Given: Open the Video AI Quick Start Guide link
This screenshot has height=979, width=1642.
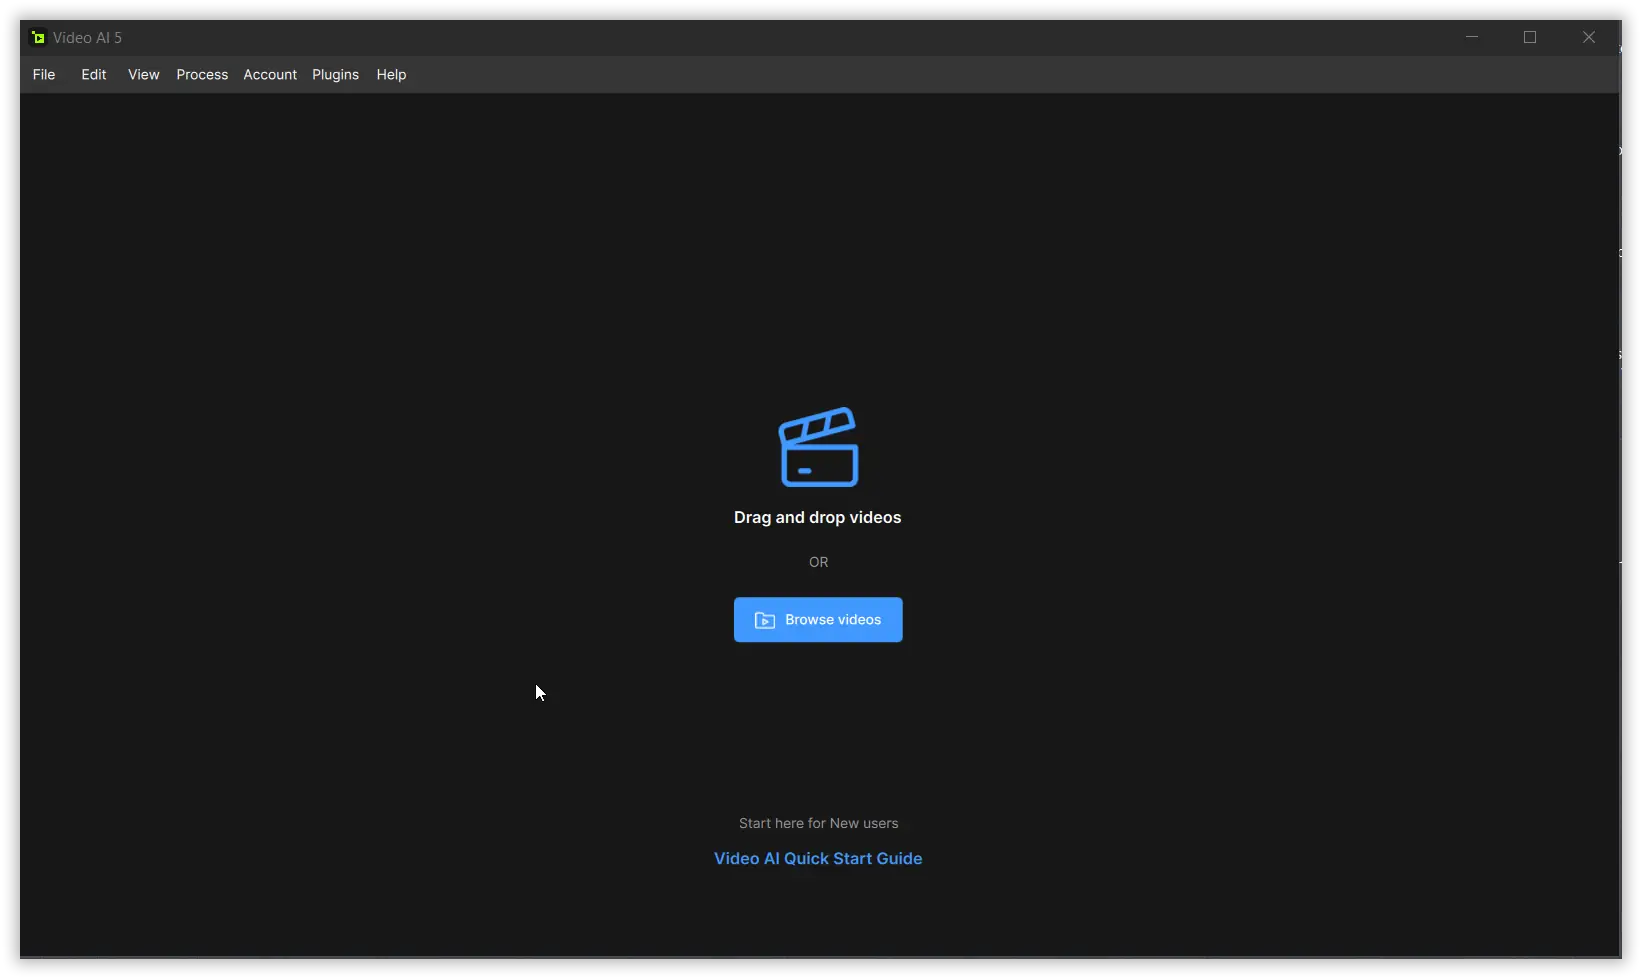Looking at the screenshot, I should click(x=818, y=859).
